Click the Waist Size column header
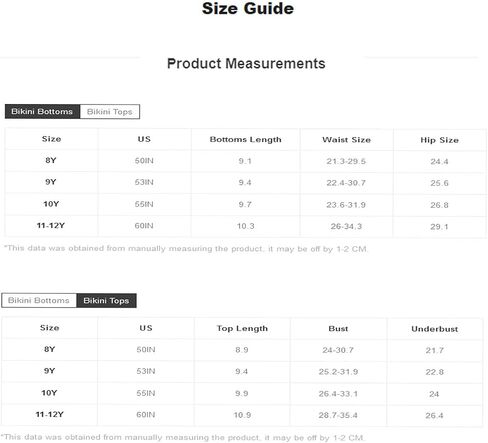This screenshot has height=443, width=488. point(346,140)
